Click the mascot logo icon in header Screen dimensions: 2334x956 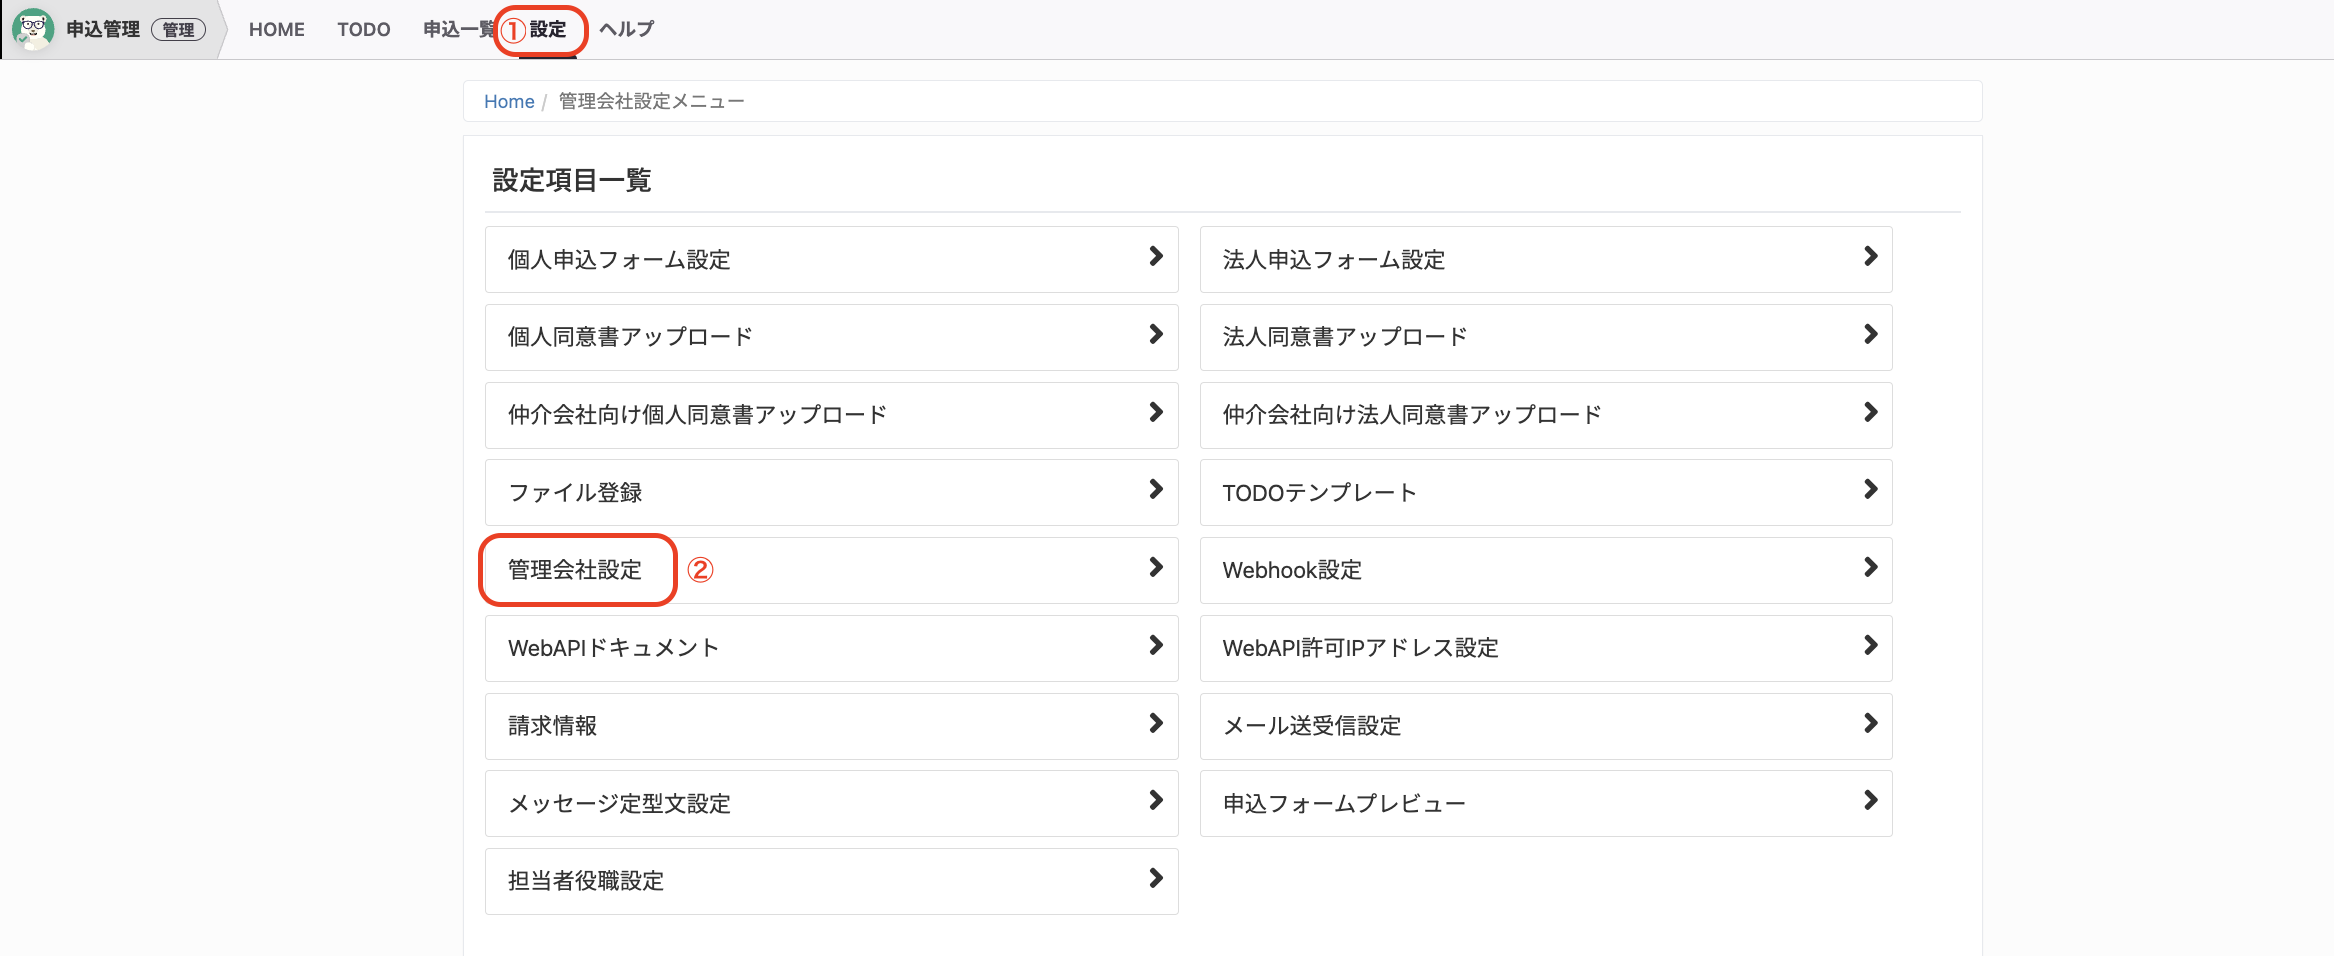coord(33,29)
